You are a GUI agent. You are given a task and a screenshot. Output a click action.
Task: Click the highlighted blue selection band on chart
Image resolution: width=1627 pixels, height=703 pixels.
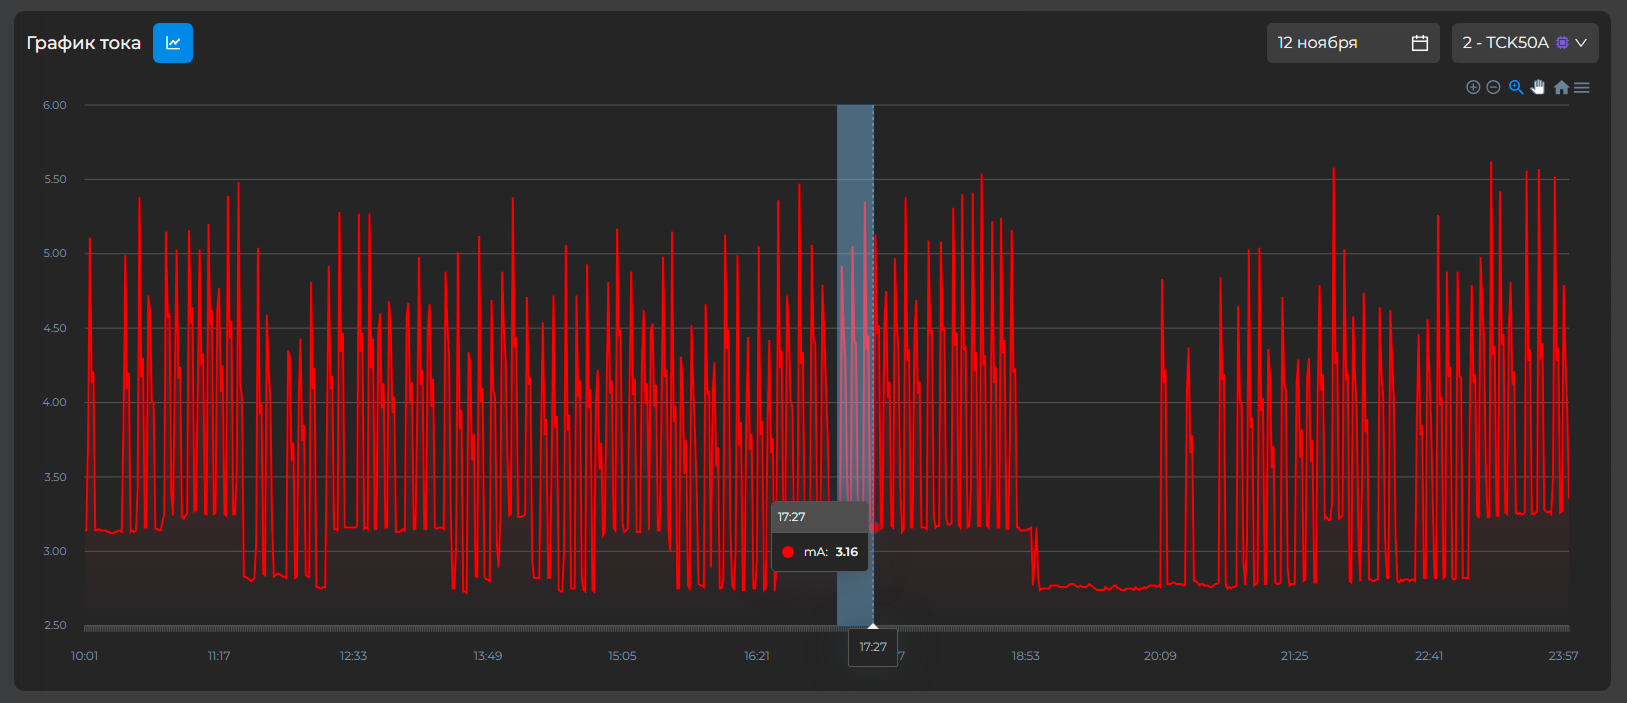855,300
